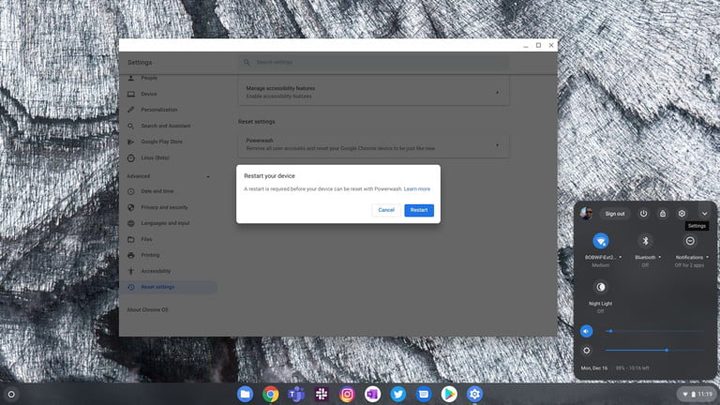Open the status tray showing the clock
This screenshot has width=720, height=405.
697,394
